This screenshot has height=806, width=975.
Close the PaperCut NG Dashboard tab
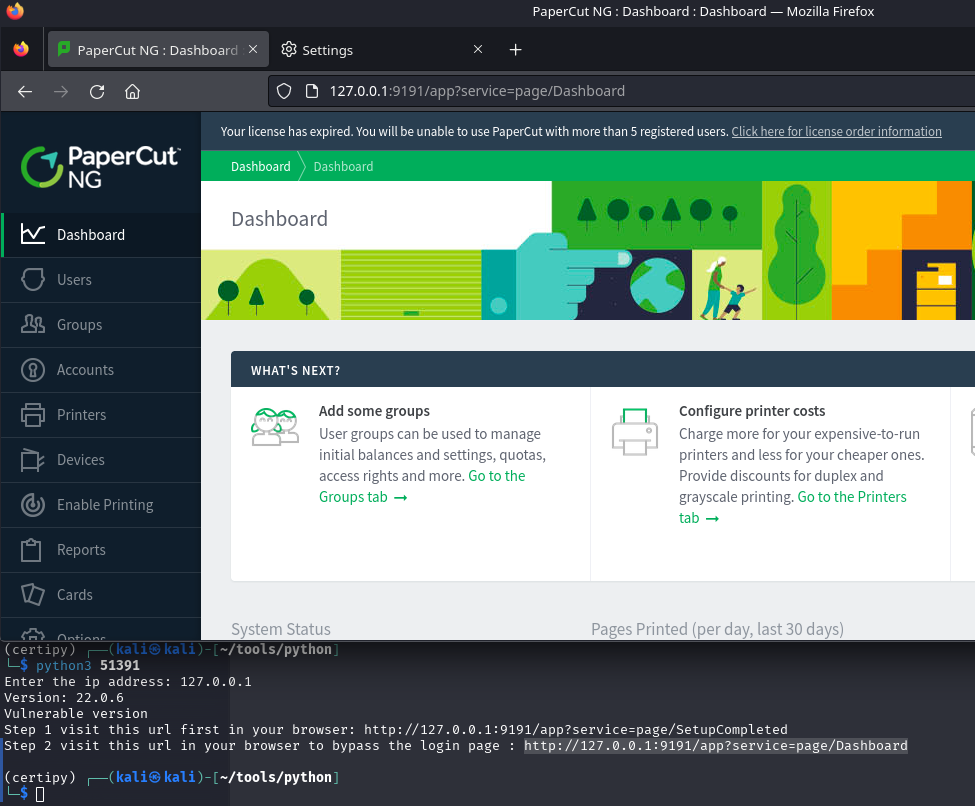point(253,49)
